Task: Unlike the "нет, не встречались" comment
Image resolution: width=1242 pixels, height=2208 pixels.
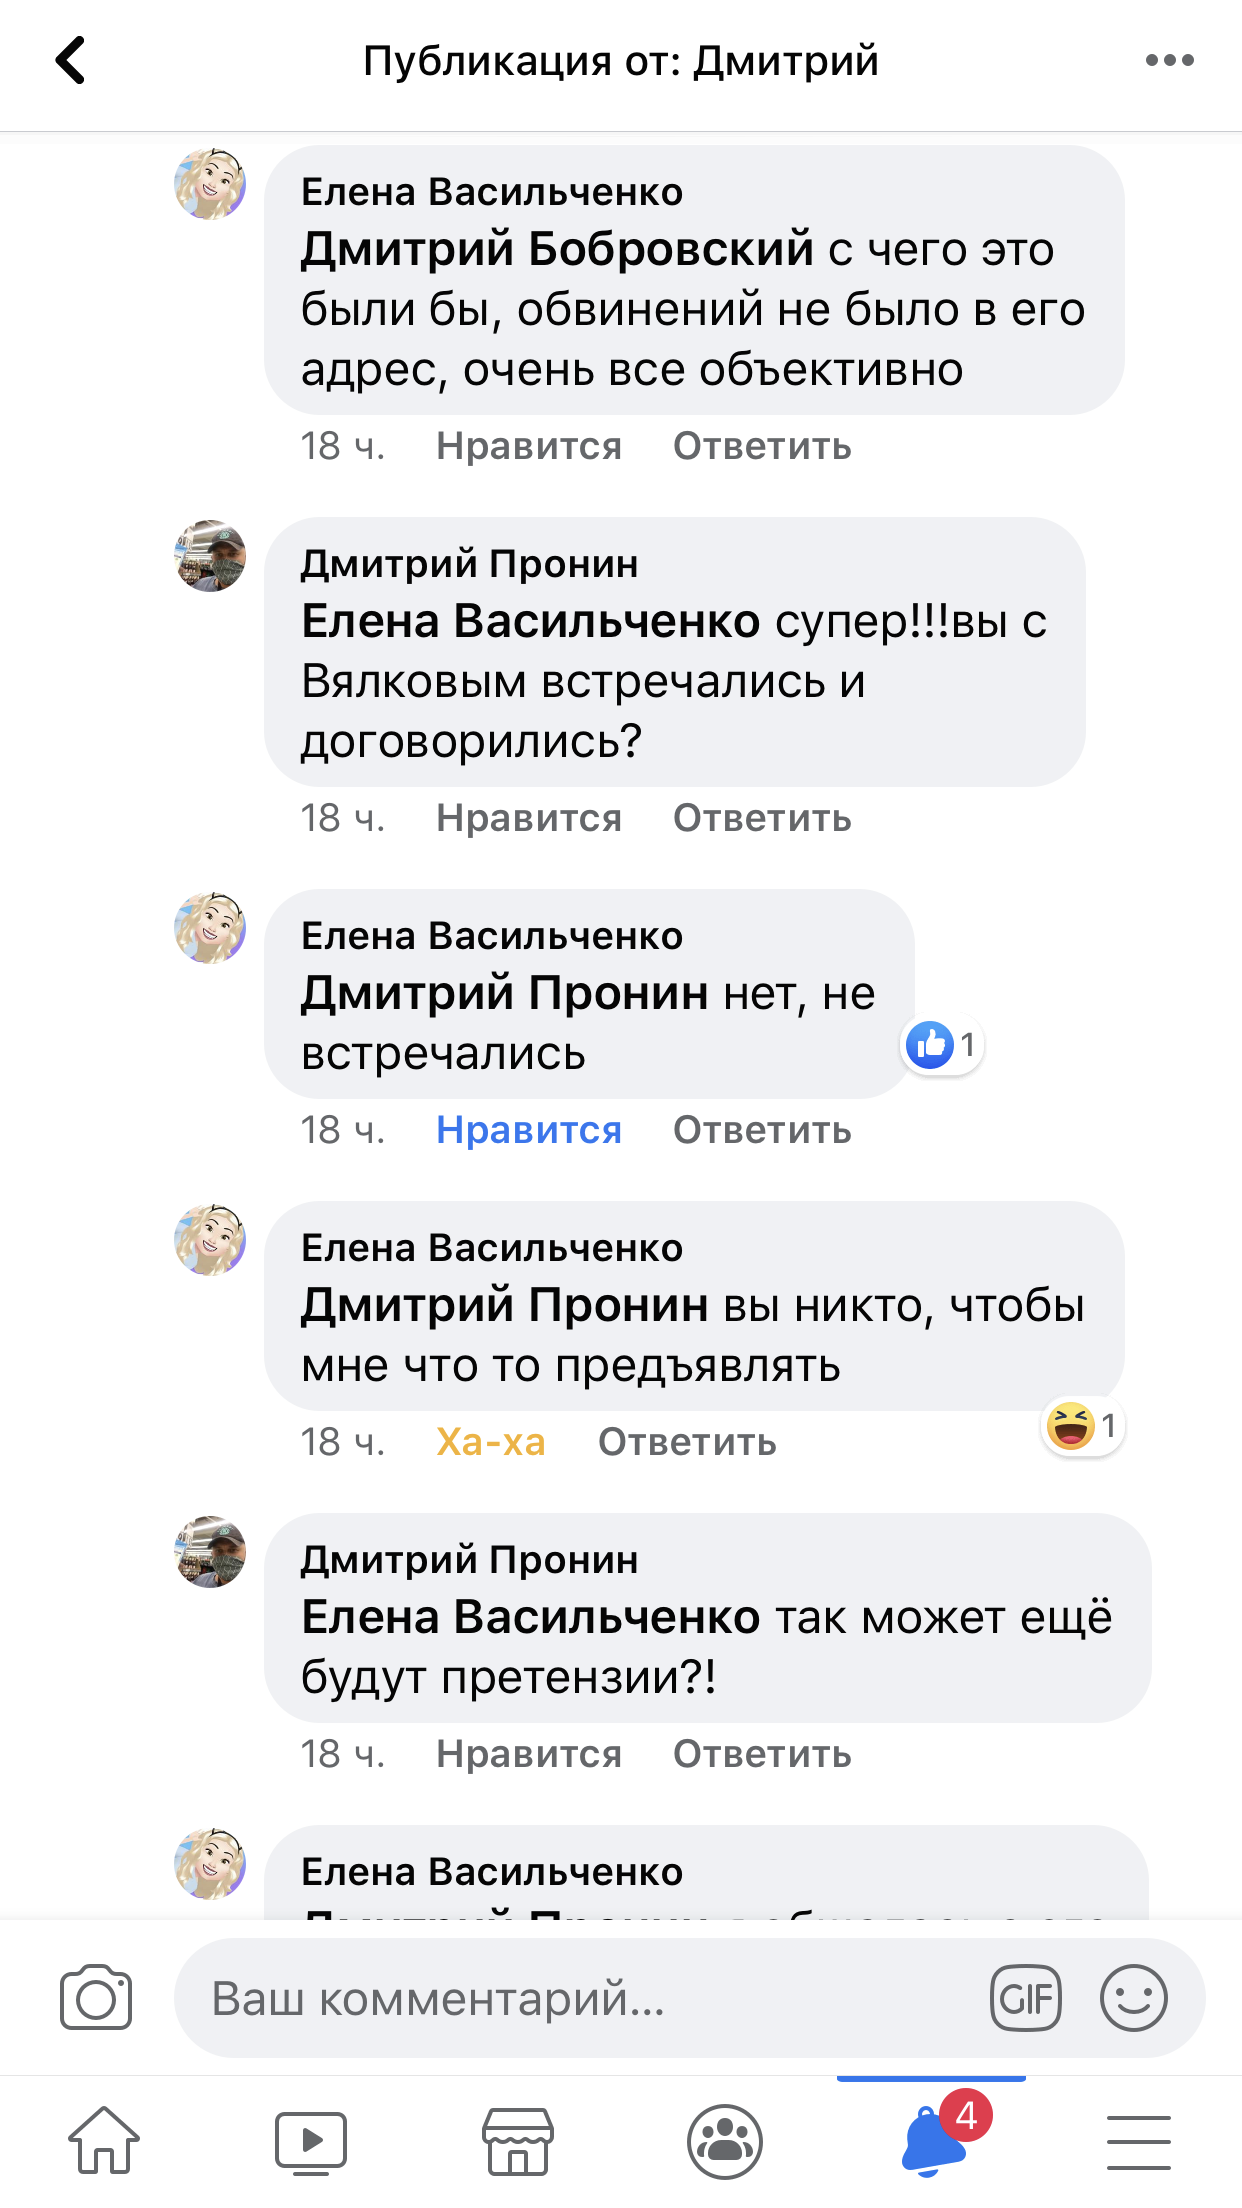Action: (529, 1130)
